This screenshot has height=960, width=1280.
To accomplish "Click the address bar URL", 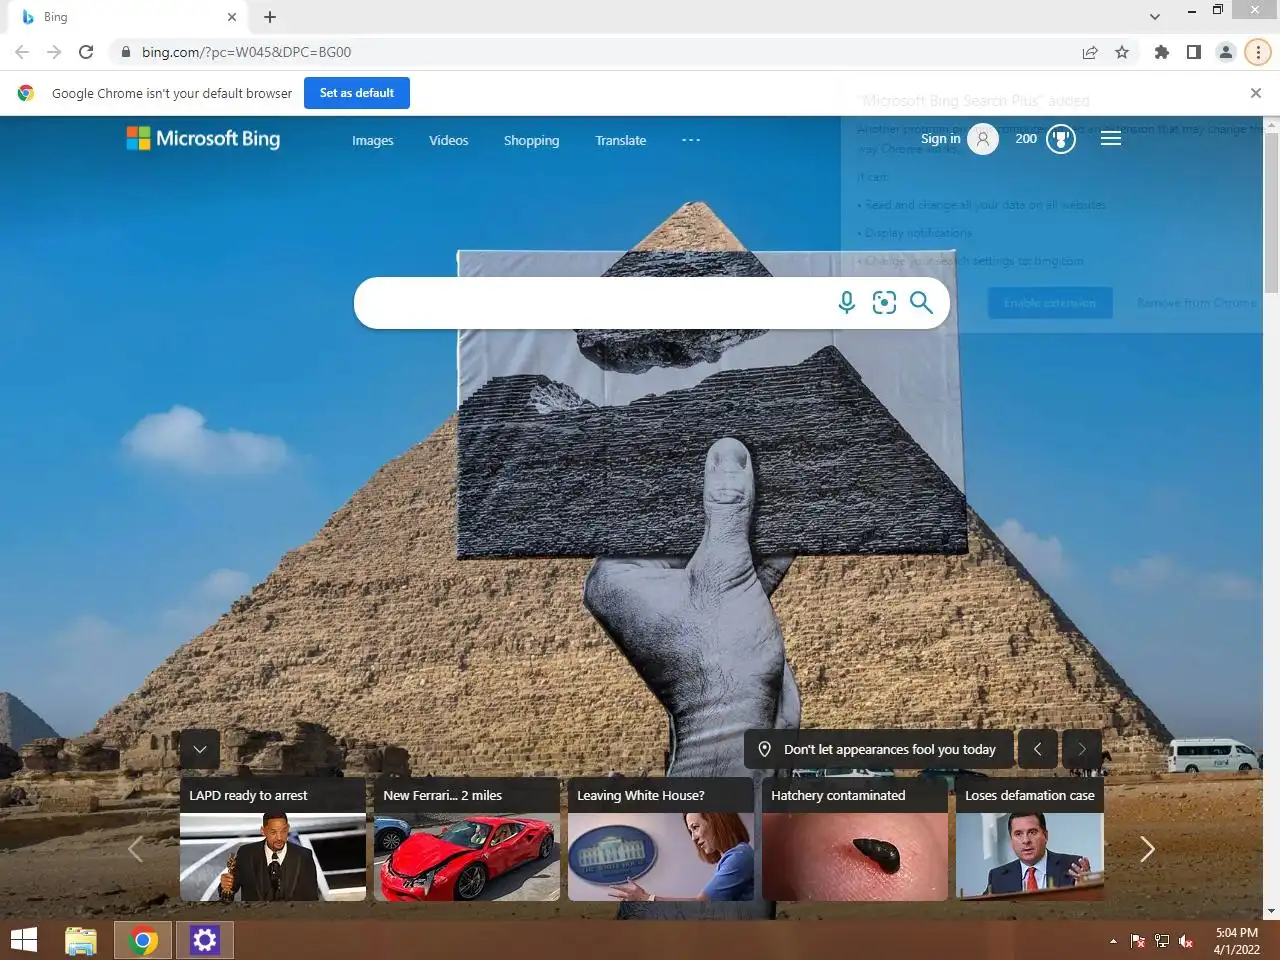I will coord(246,52).
